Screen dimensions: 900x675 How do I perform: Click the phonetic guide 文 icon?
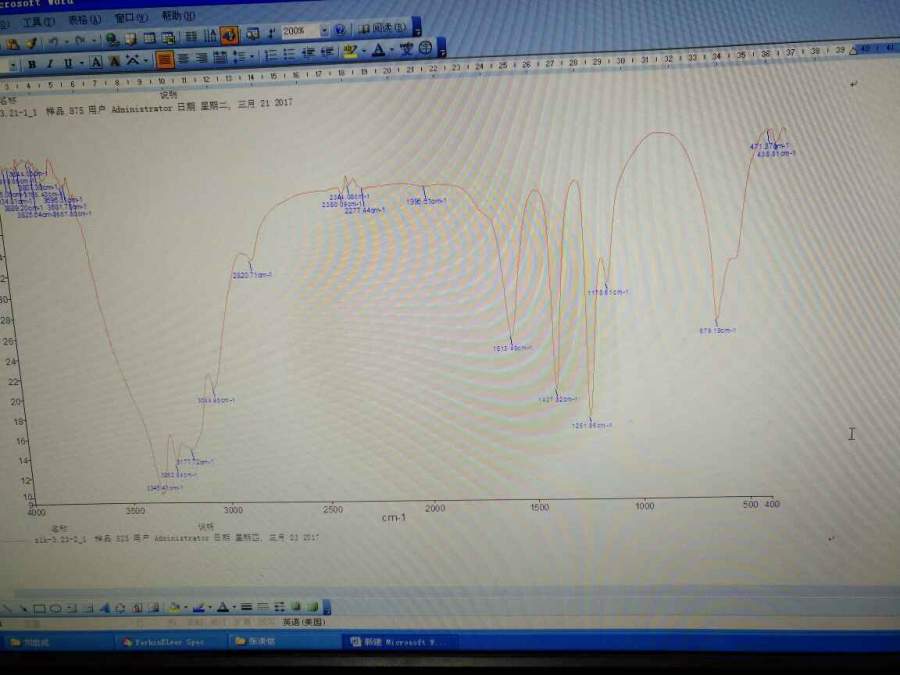point(407,48)
